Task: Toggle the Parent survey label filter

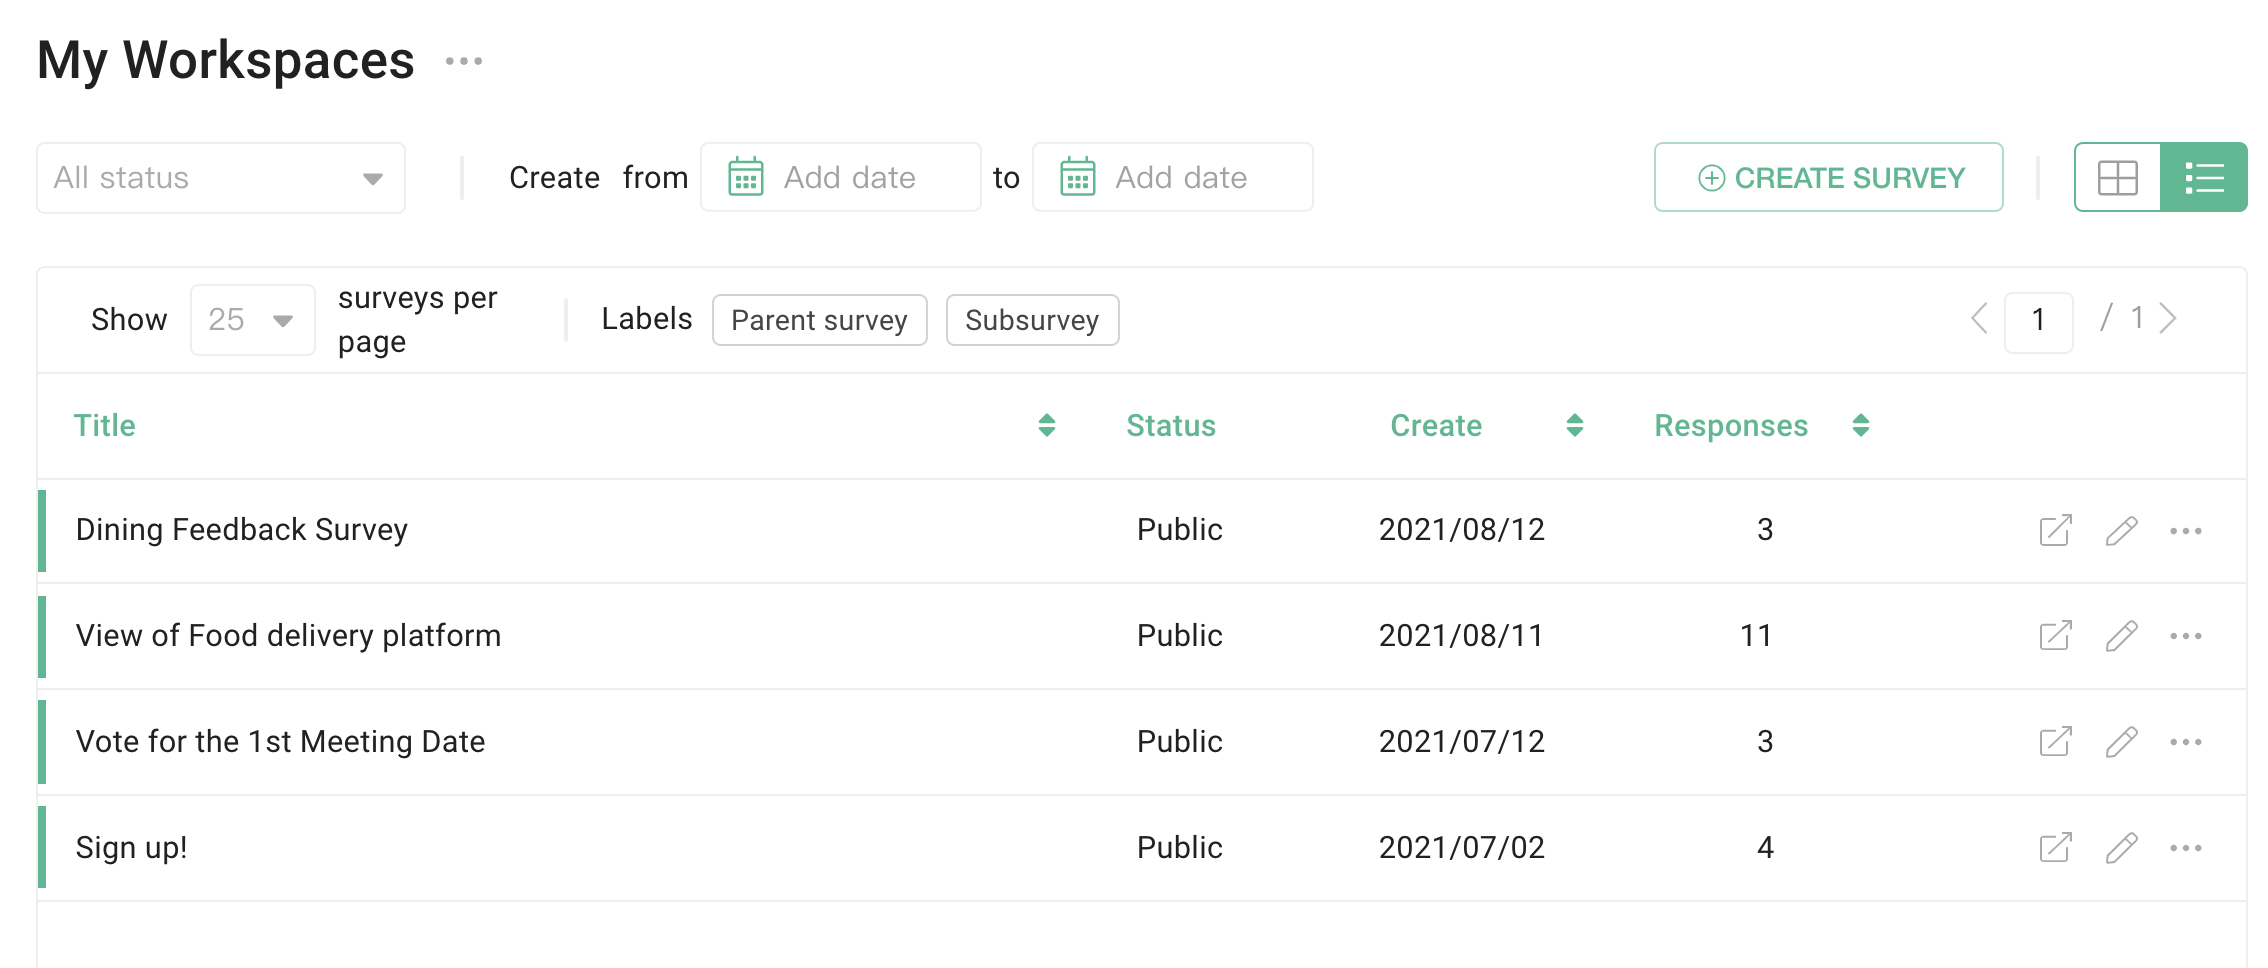Action: click(819, 320)
